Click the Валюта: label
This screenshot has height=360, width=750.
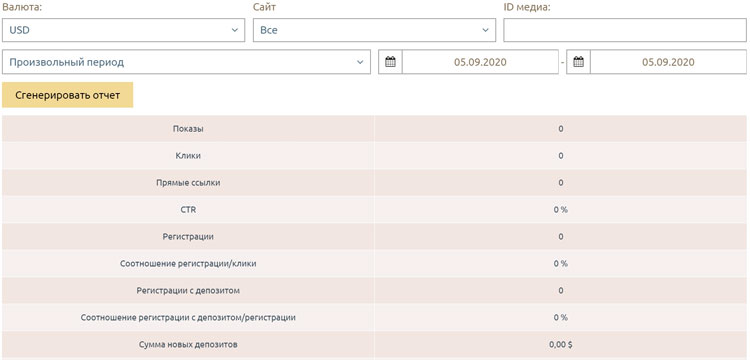click(x=21, y=7)
